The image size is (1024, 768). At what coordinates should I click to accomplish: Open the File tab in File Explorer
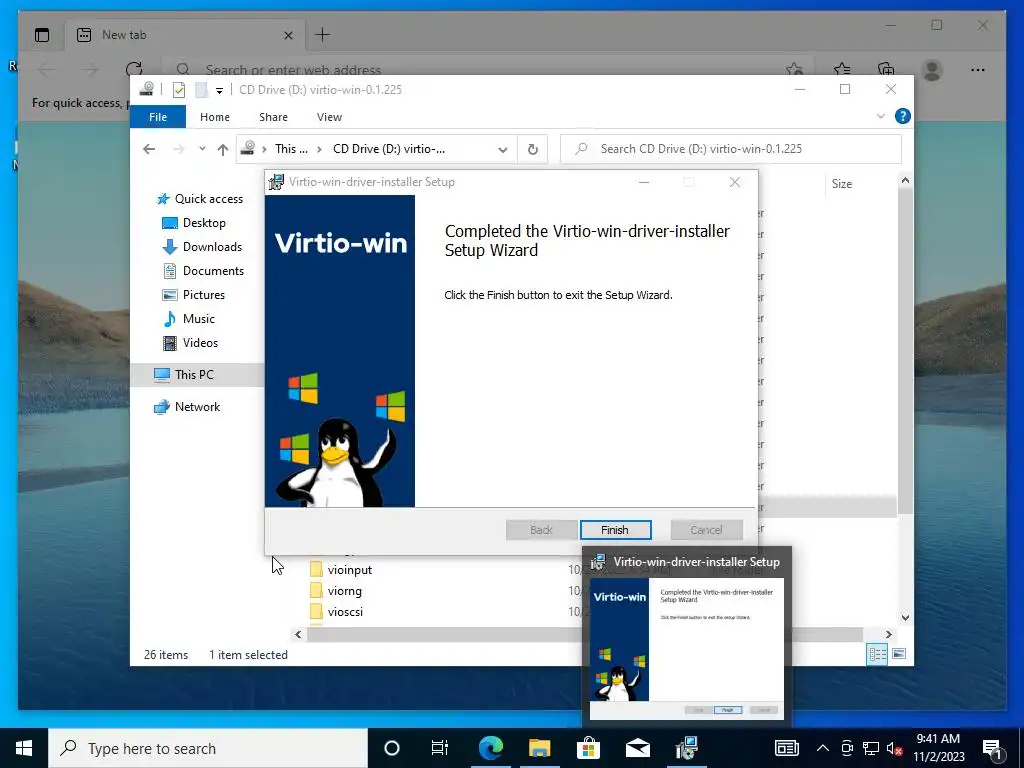[x=158, y=117]
